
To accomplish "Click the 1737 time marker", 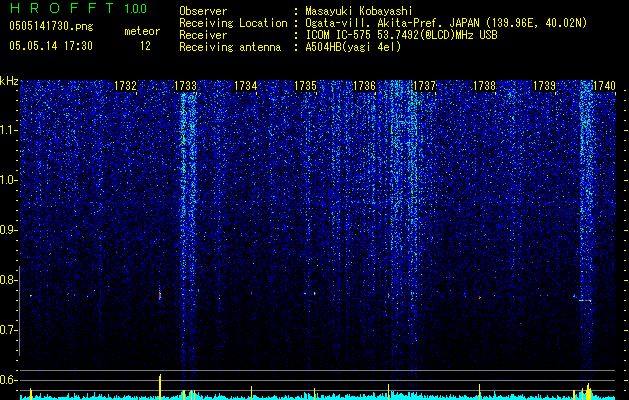I will (x=424, y=86).
